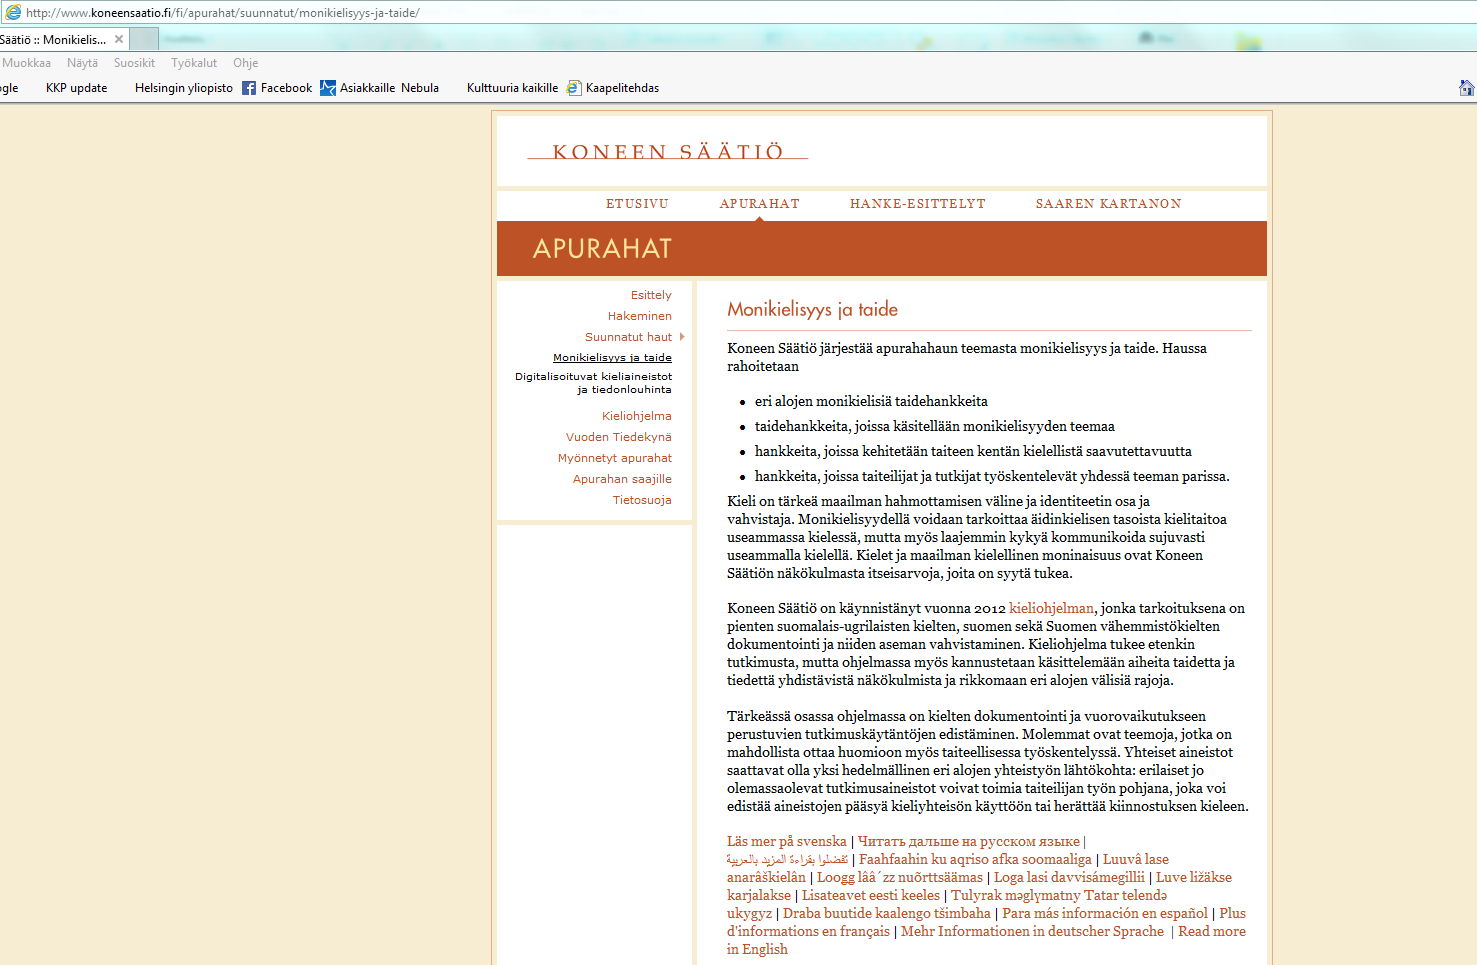
Task: Go to SAAREN KARTANON navigation item
Action: click(1108, 204)
